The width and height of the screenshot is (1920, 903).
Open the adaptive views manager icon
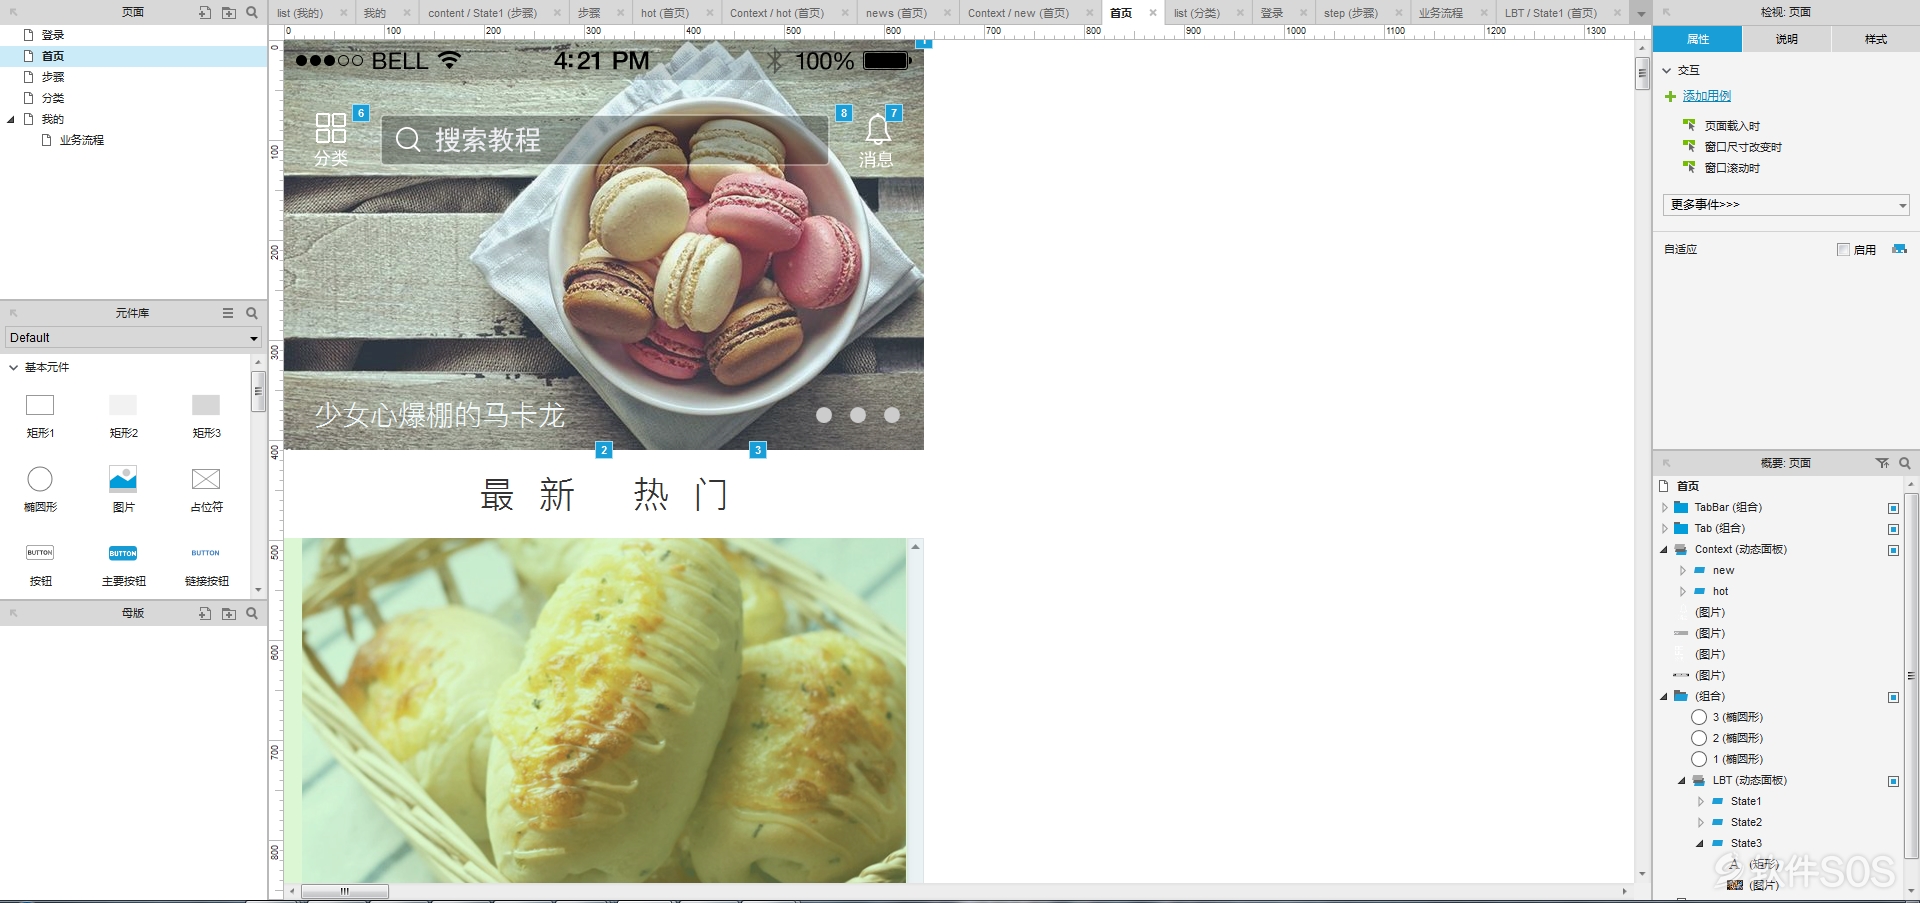tap(1899, 249)
